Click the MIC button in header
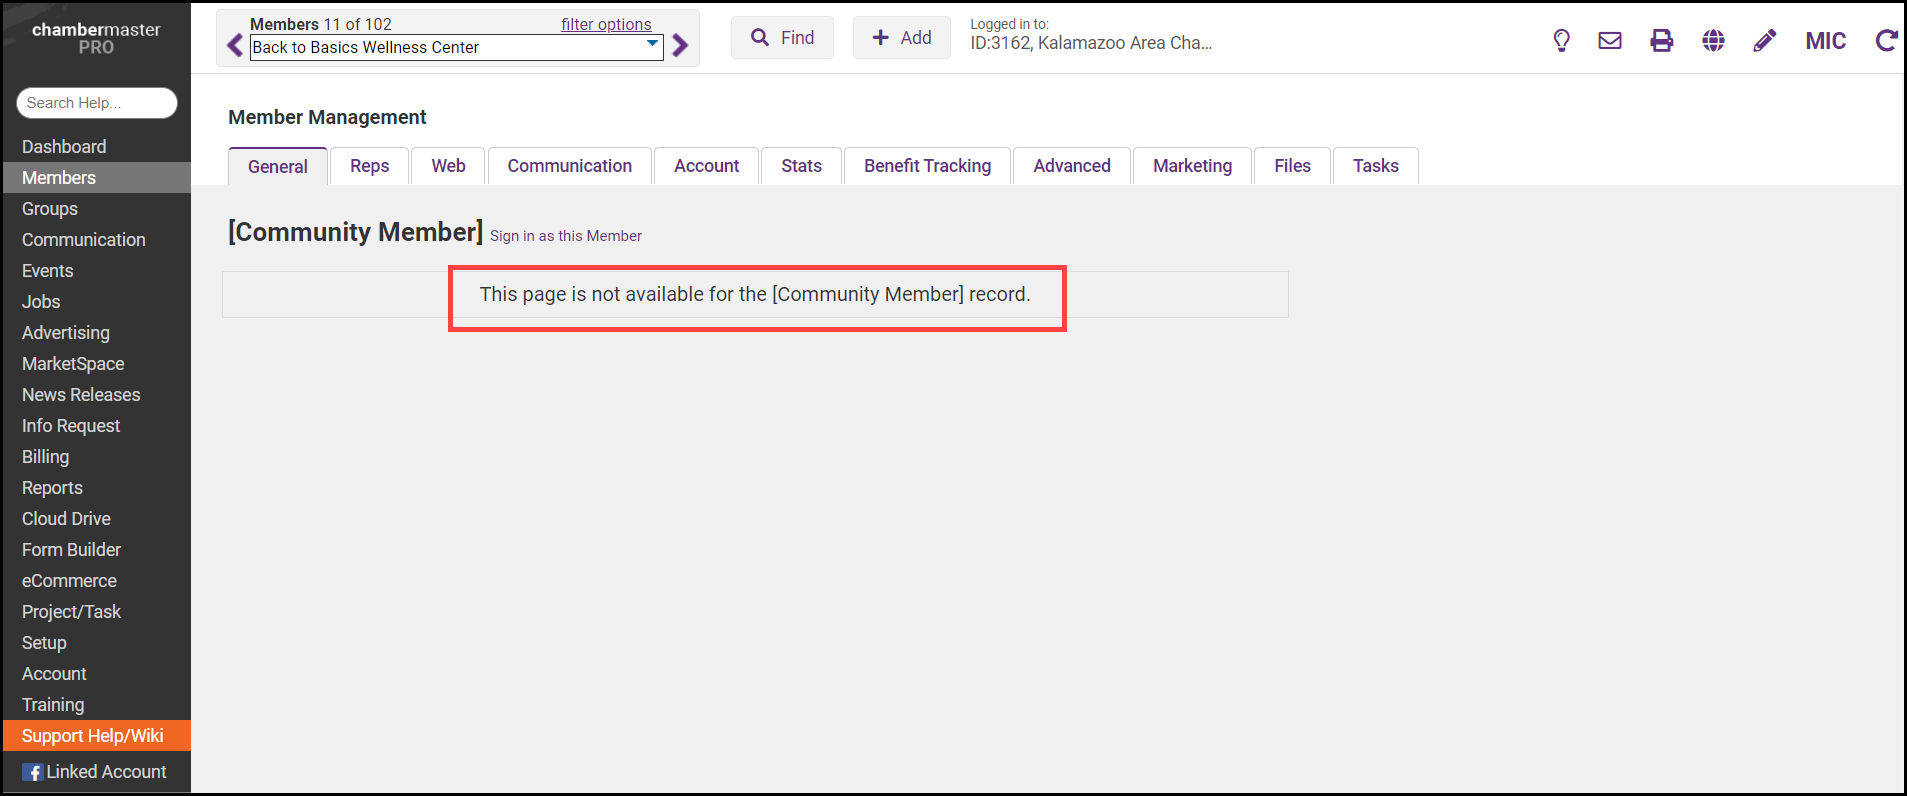1907x796 pixels. [1825, 41]
